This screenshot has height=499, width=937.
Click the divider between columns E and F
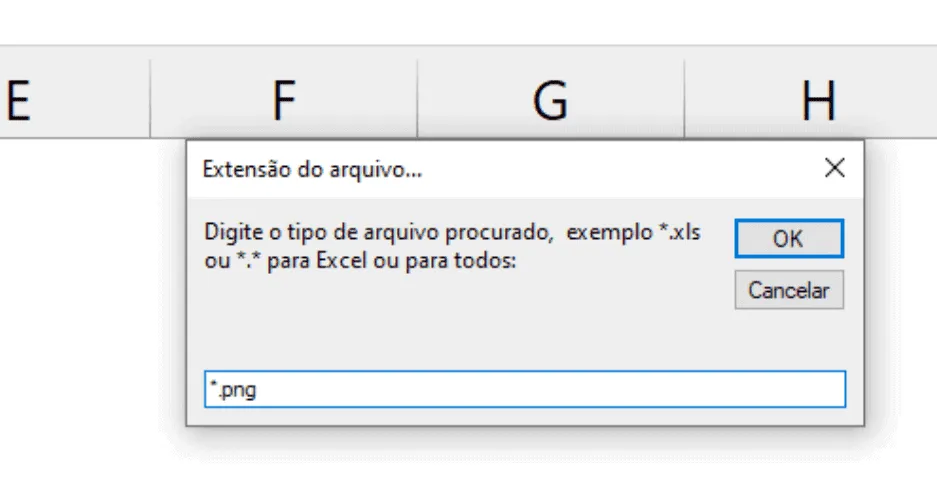pos(150,99)
